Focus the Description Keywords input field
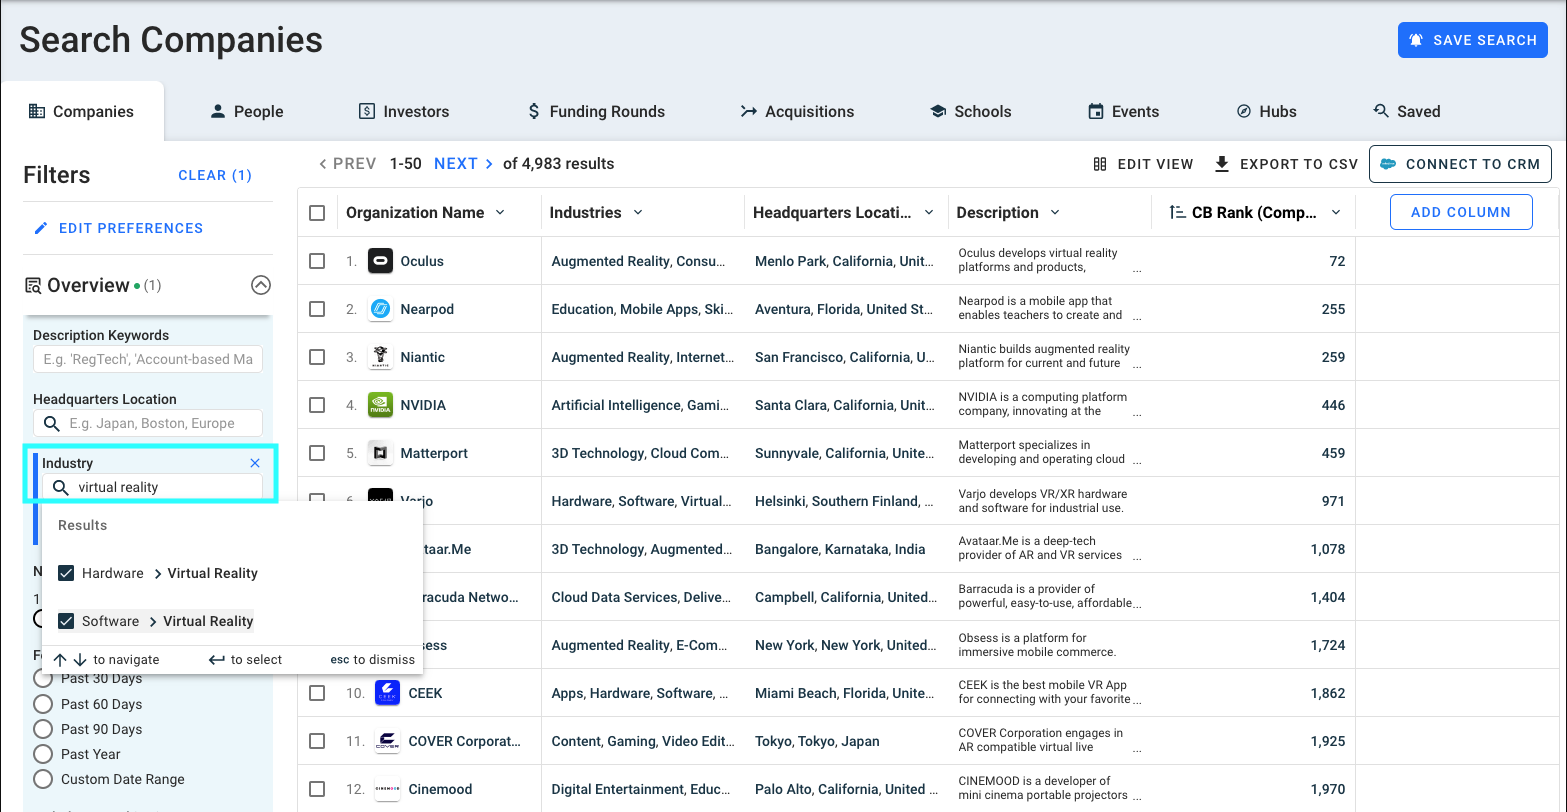Image resolution: width=1567 pixels, height=812 pixels. pos(148,359)
